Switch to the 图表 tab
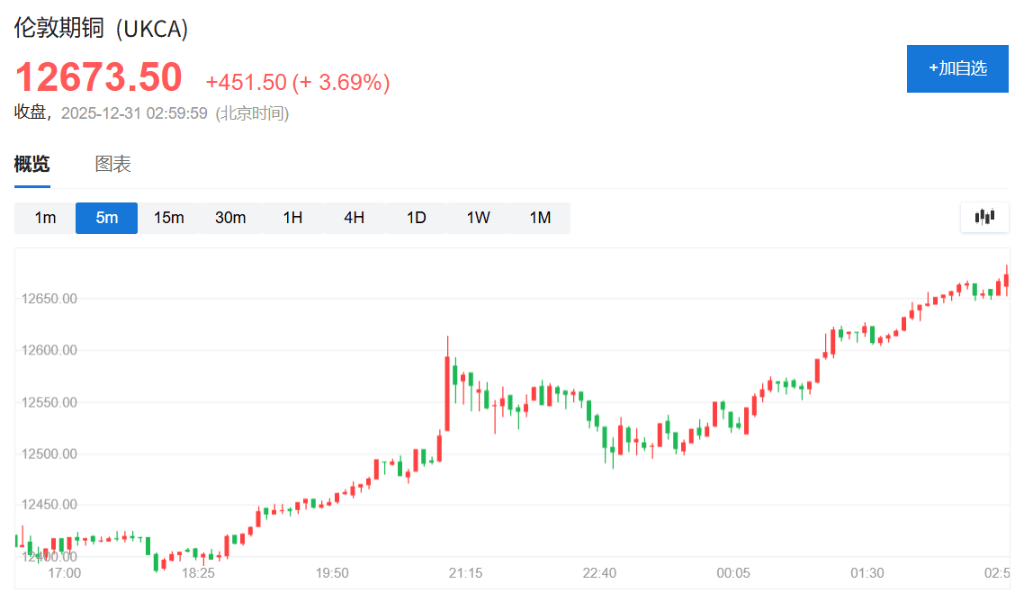Screen dimensions: 1024x600 coord(113,165)
